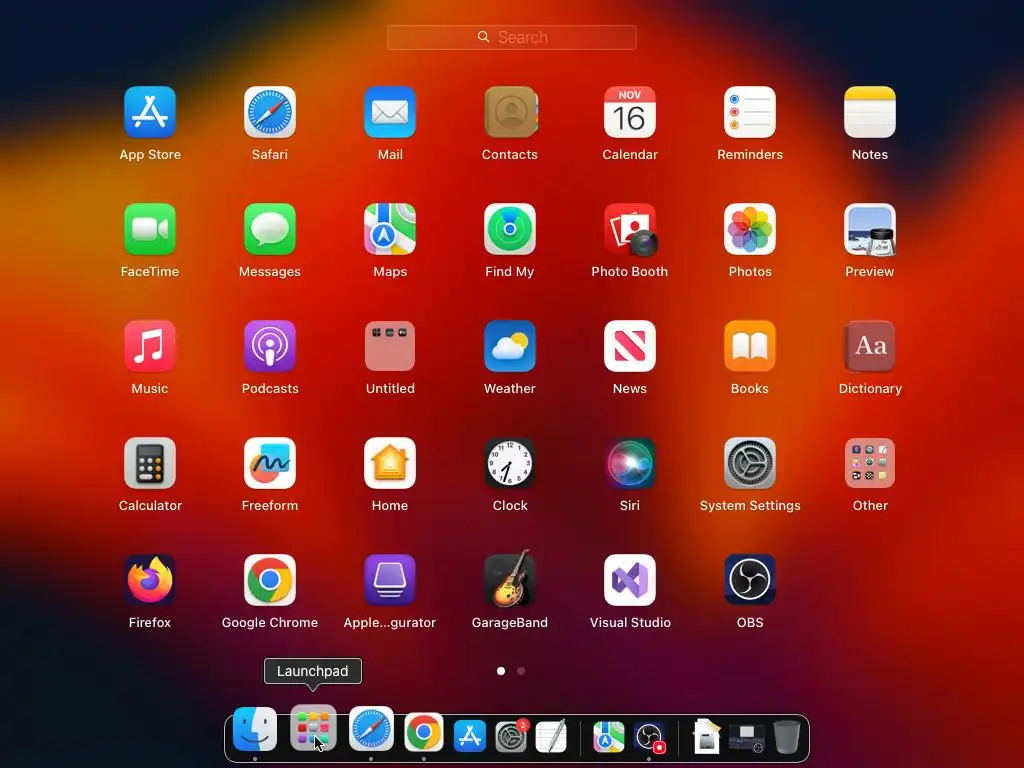Open the Home app
1024x768 pixels.
tap(390, 463)
